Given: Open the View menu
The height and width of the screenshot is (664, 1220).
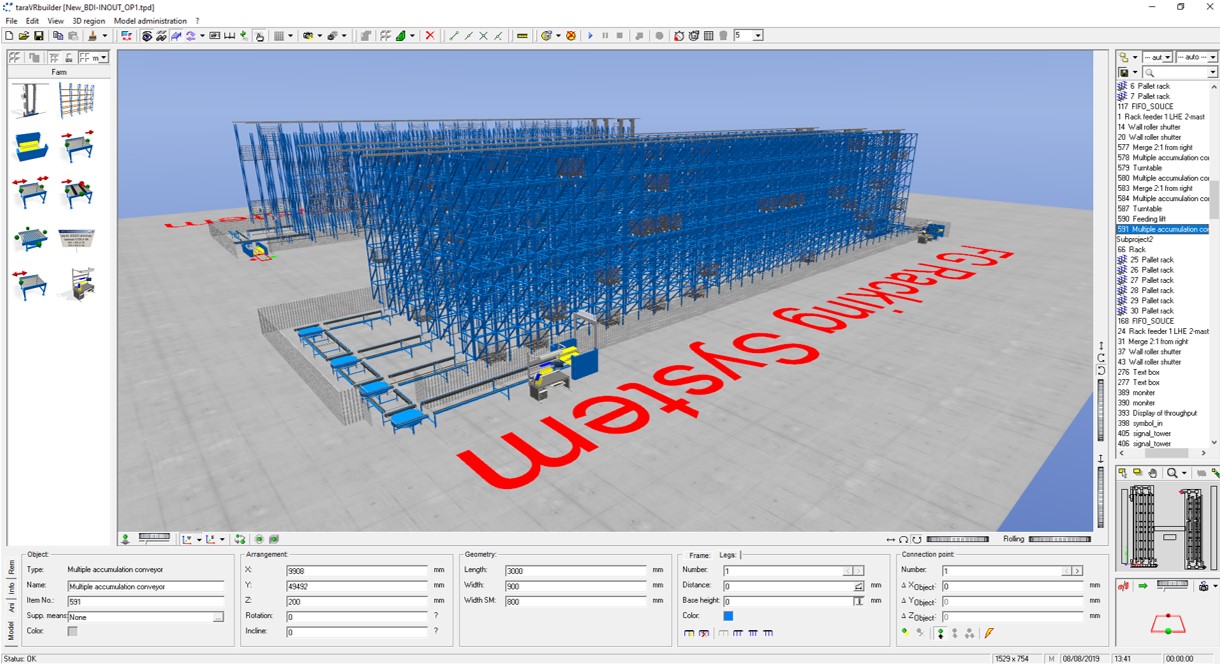Looking at the screenshot, I should (x=56, y=21).
